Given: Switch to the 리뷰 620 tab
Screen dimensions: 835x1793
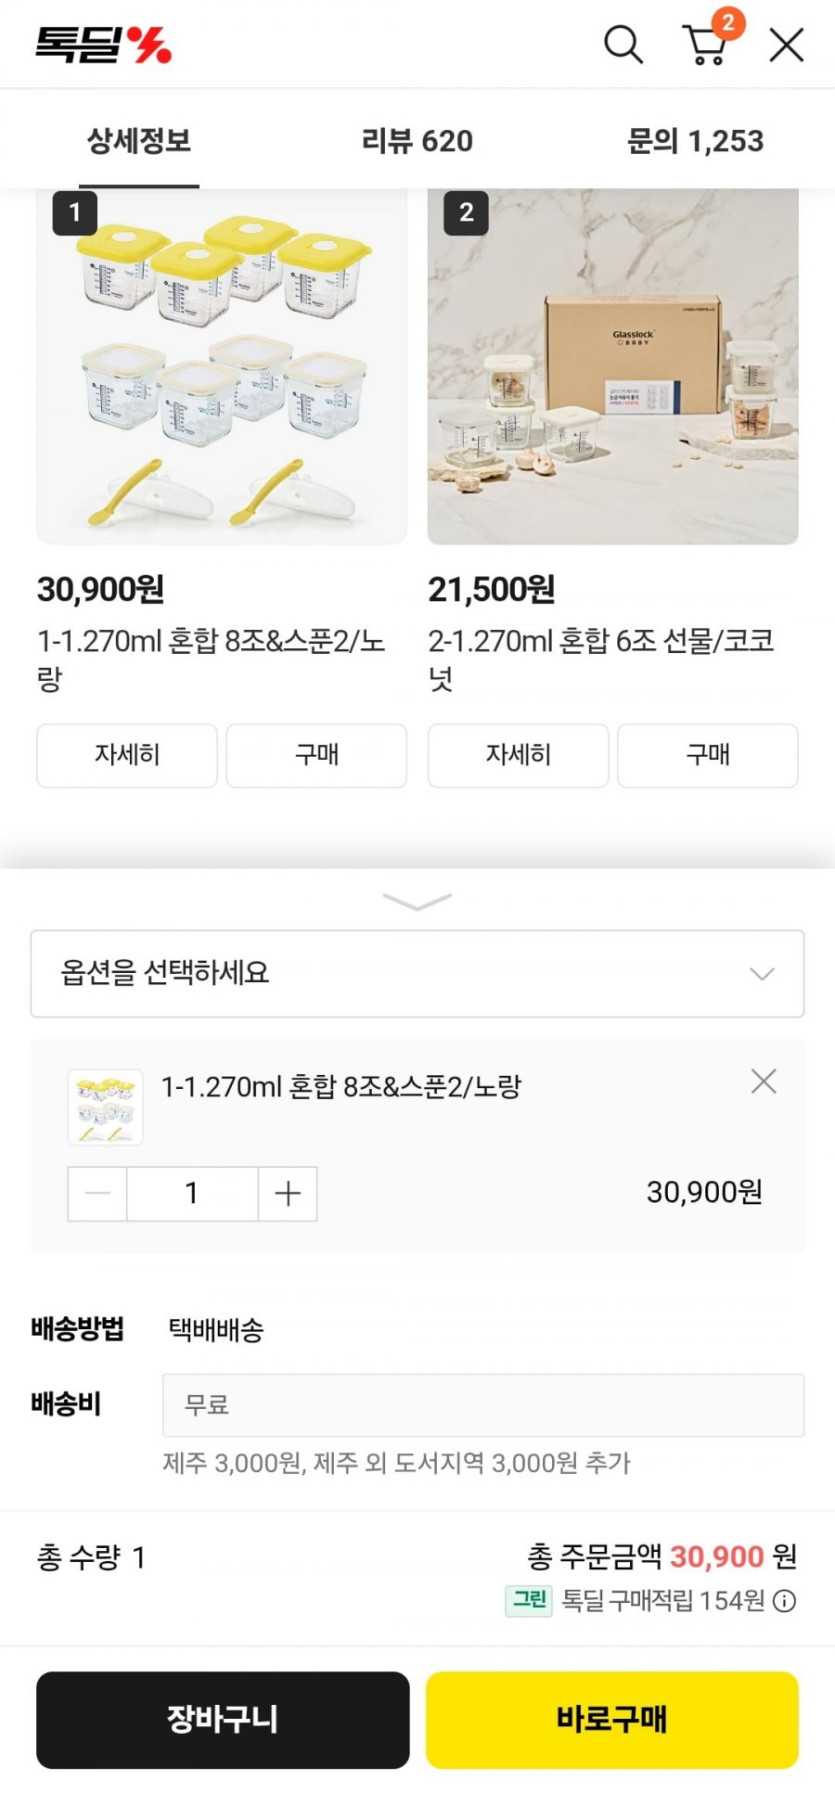Looking at the screenshot, I should pos(417,141).
